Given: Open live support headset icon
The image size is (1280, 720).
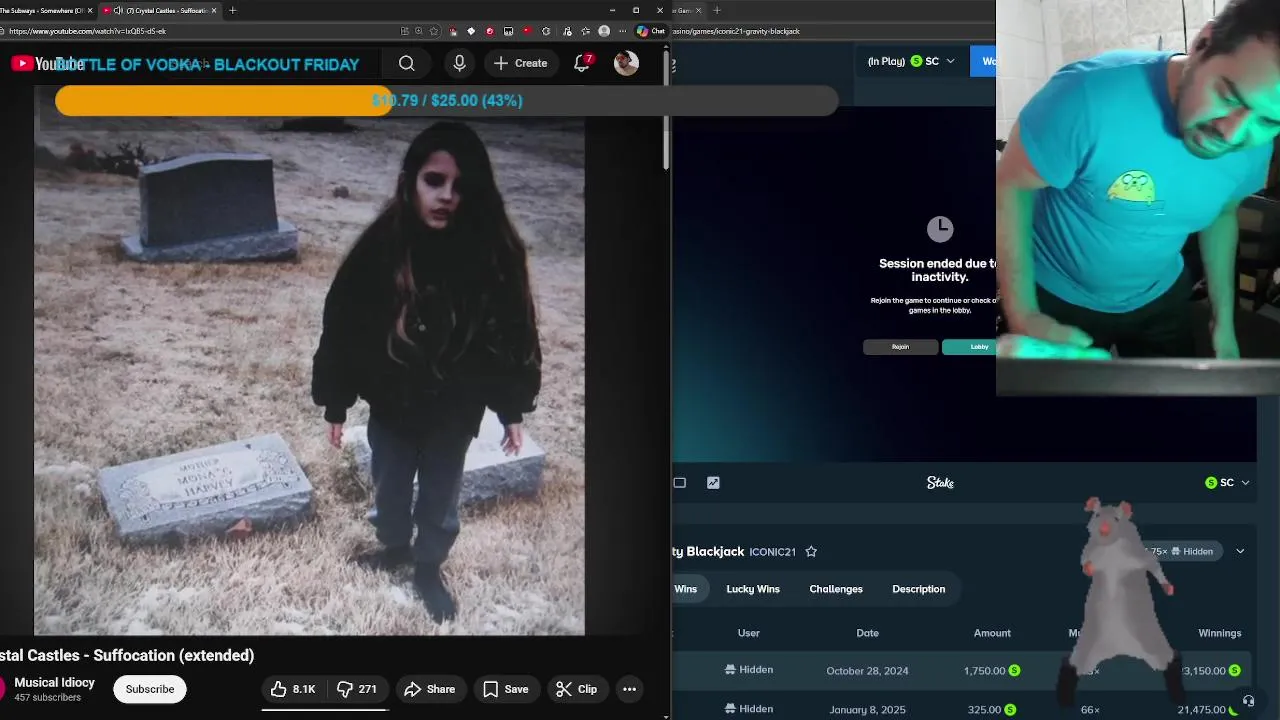Looking at the screenshot, I should (x=1248, y=701).
